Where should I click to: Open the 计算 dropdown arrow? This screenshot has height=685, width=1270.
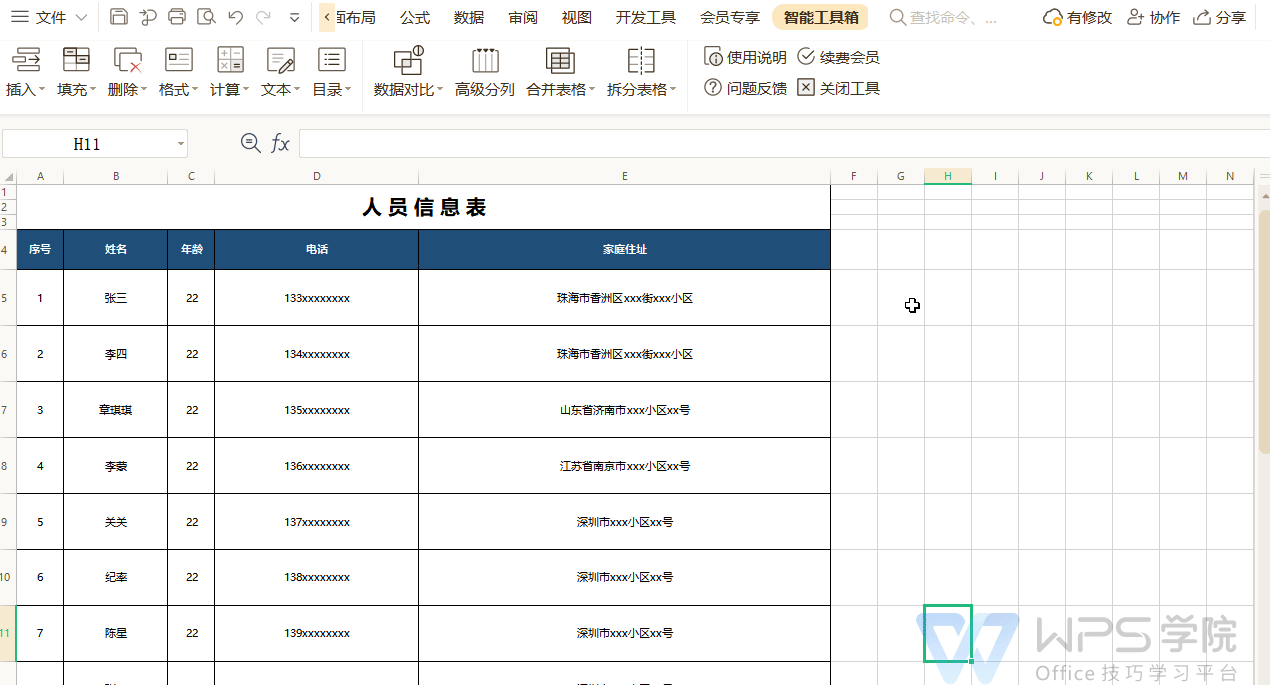pos(246,90)
